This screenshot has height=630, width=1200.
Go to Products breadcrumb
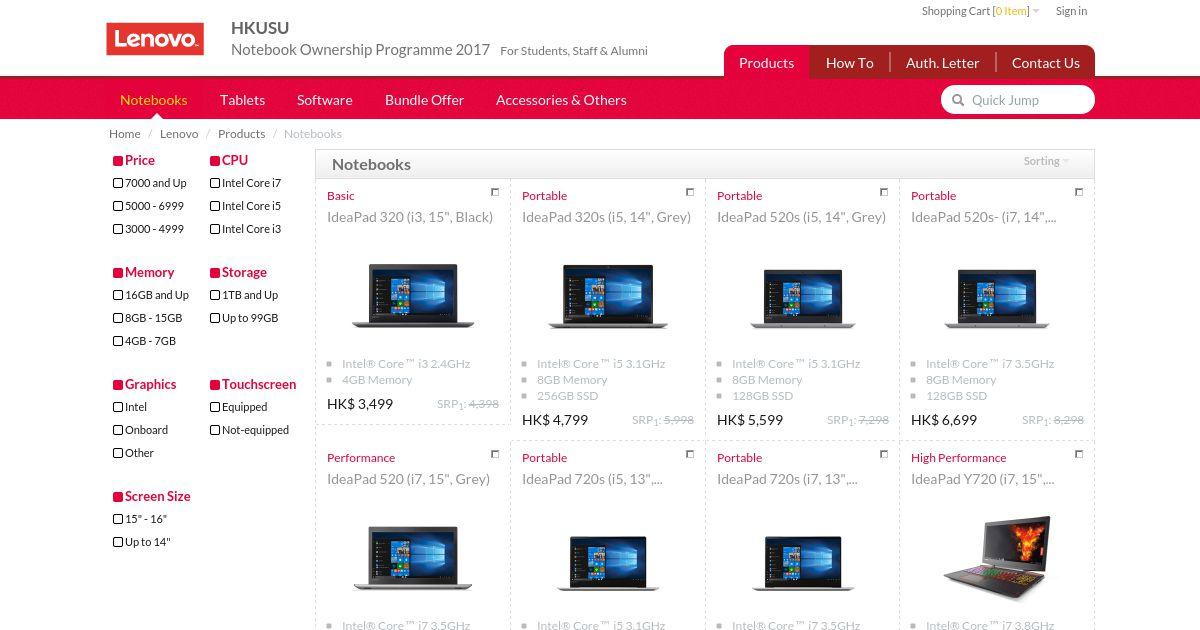point(242,134)
